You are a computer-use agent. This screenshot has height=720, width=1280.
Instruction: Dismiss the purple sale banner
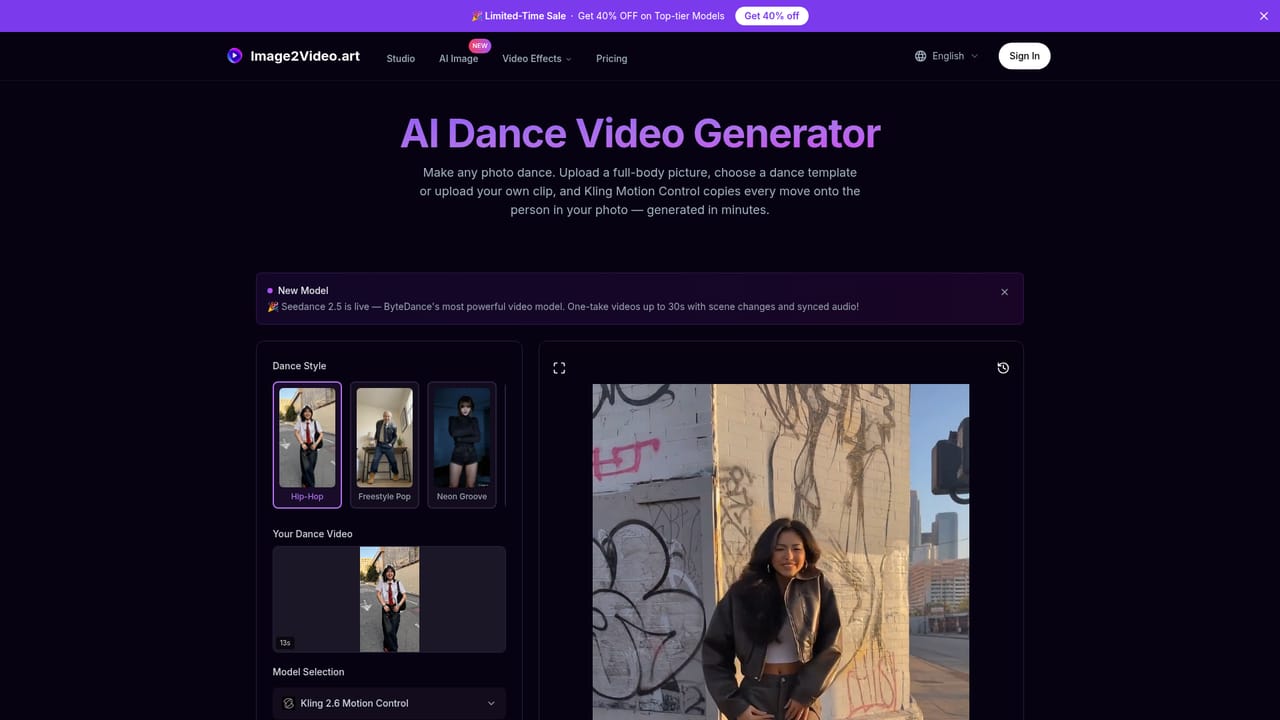coord(1263,16)
